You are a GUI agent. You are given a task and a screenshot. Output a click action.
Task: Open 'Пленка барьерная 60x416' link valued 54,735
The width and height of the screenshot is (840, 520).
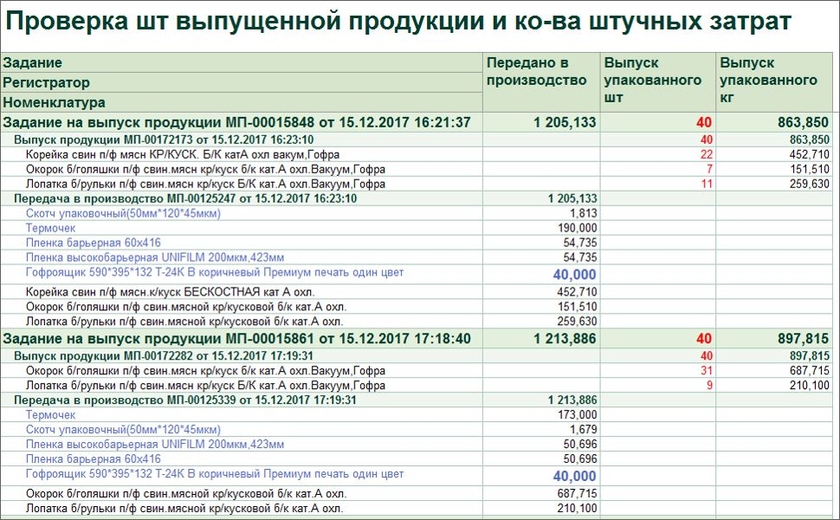click(87, 243)
